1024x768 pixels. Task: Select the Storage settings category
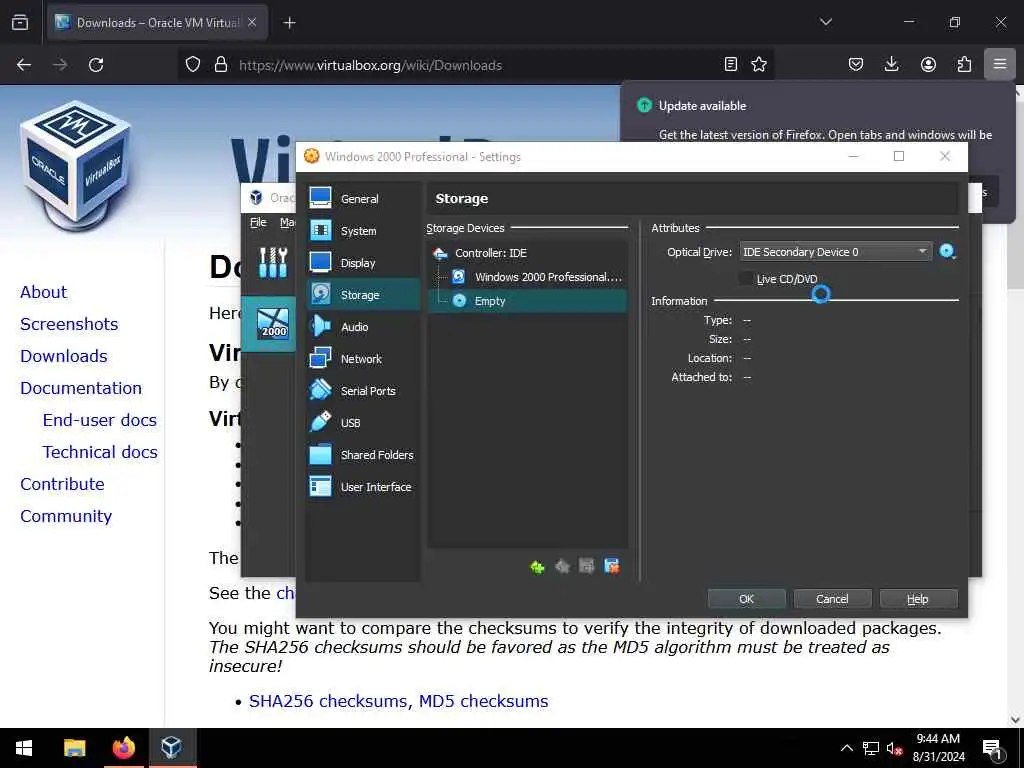point(362,295)
